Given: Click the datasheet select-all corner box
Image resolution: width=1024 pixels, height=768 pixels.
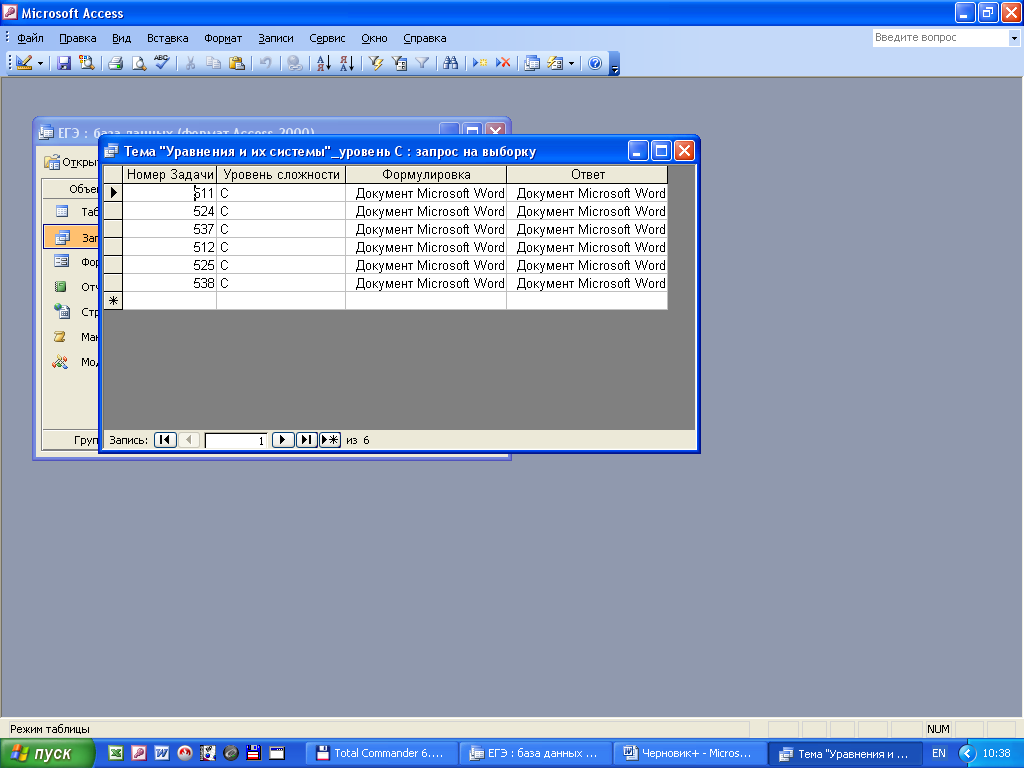Looking at the screenshot, I should coord(113,174).
